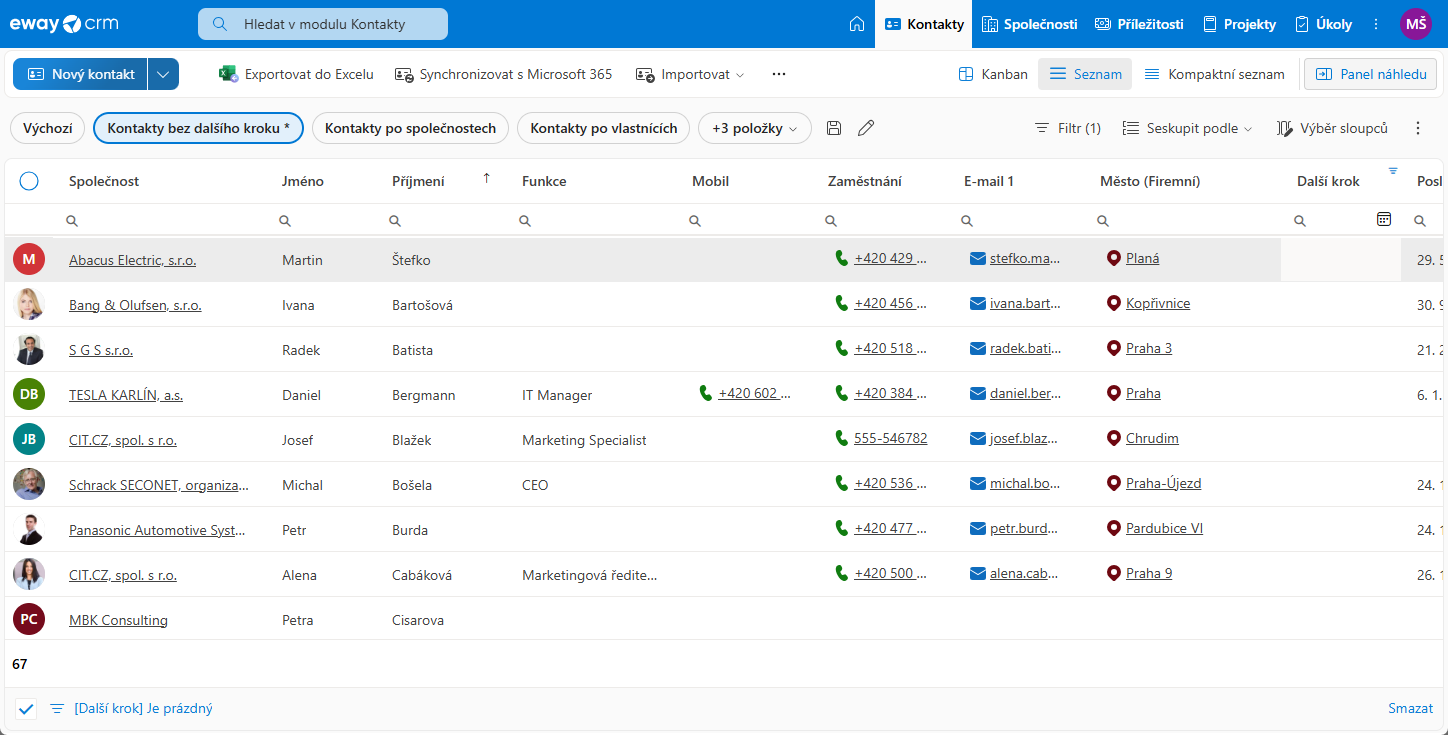Open TESLA KARLÍN, a.s. company link
1448x735 pixels.
126,395
